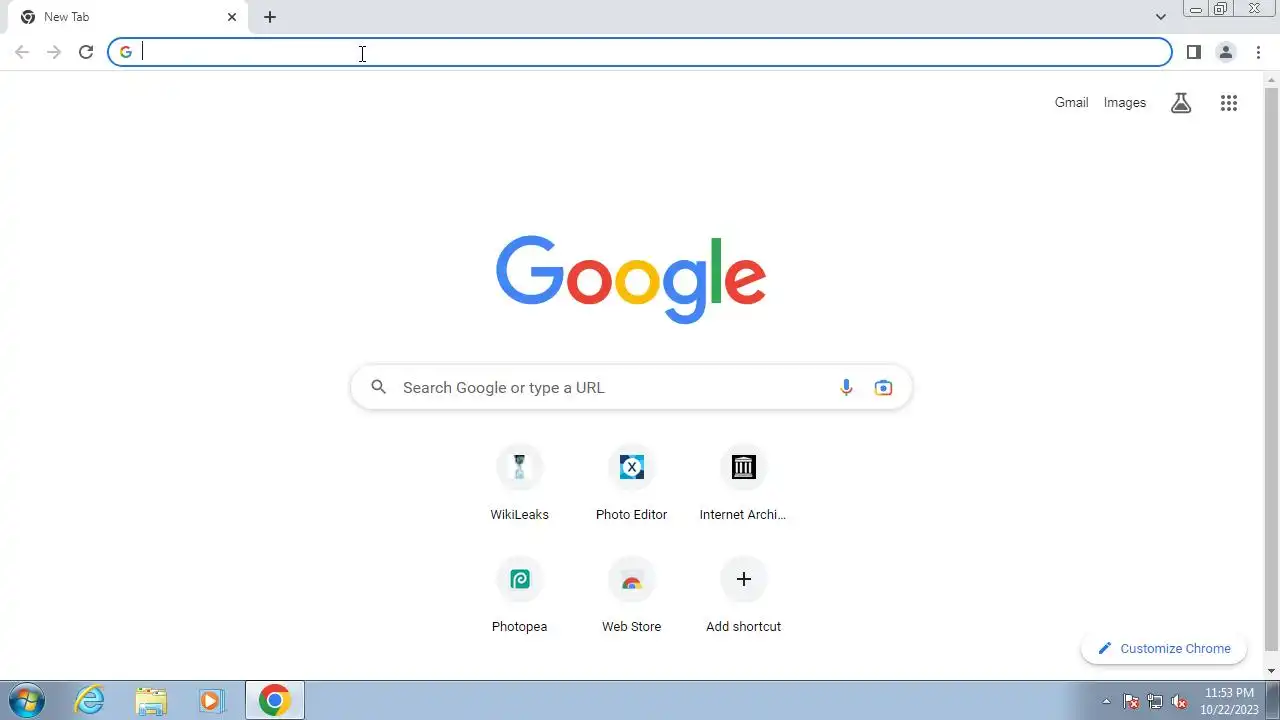Screen dimensions: 1280x720
Task: Open the tab search chevron
Action: pyautogui.click(x=1160, y=17)
